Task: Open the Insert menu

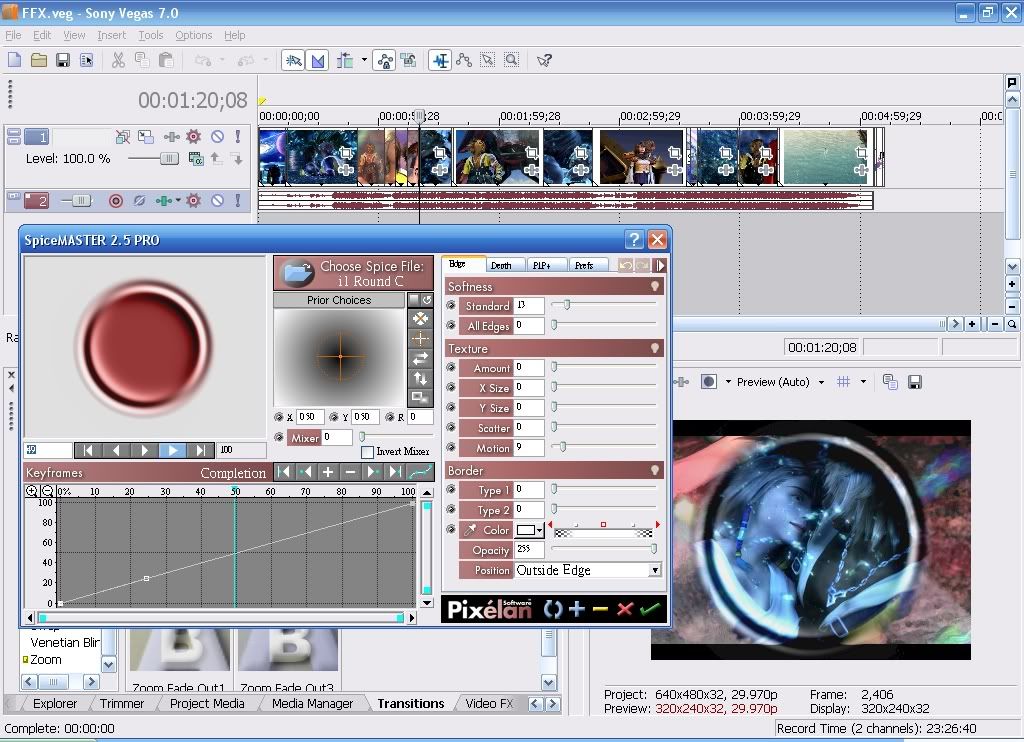Action: 111,35
